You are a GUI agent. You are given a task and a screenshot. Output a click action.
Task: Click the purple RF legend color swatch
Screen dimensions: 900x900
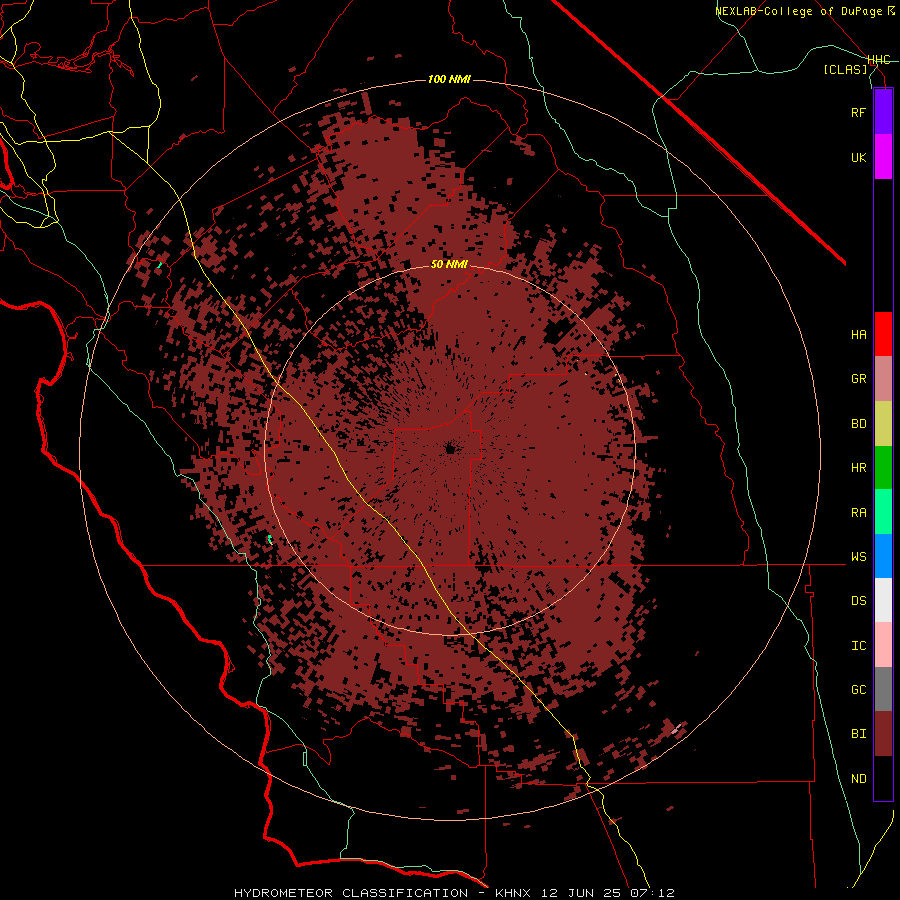tap(883, 112)
